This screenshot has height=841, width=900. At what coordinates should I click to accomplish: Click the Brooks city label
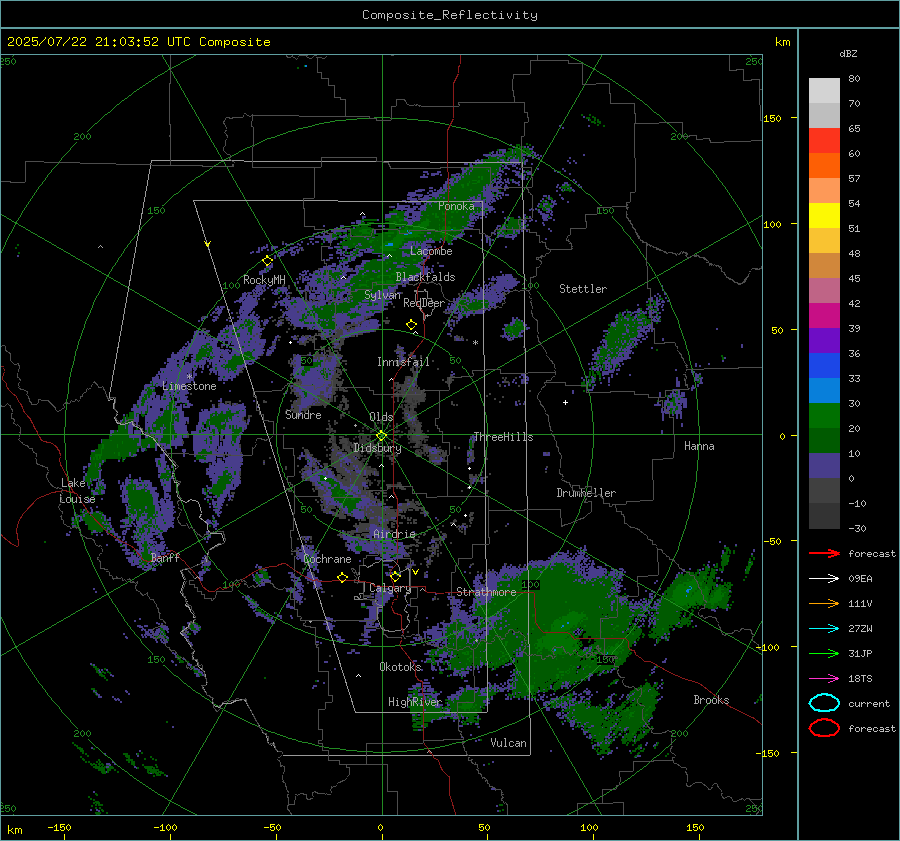[711, 700]
